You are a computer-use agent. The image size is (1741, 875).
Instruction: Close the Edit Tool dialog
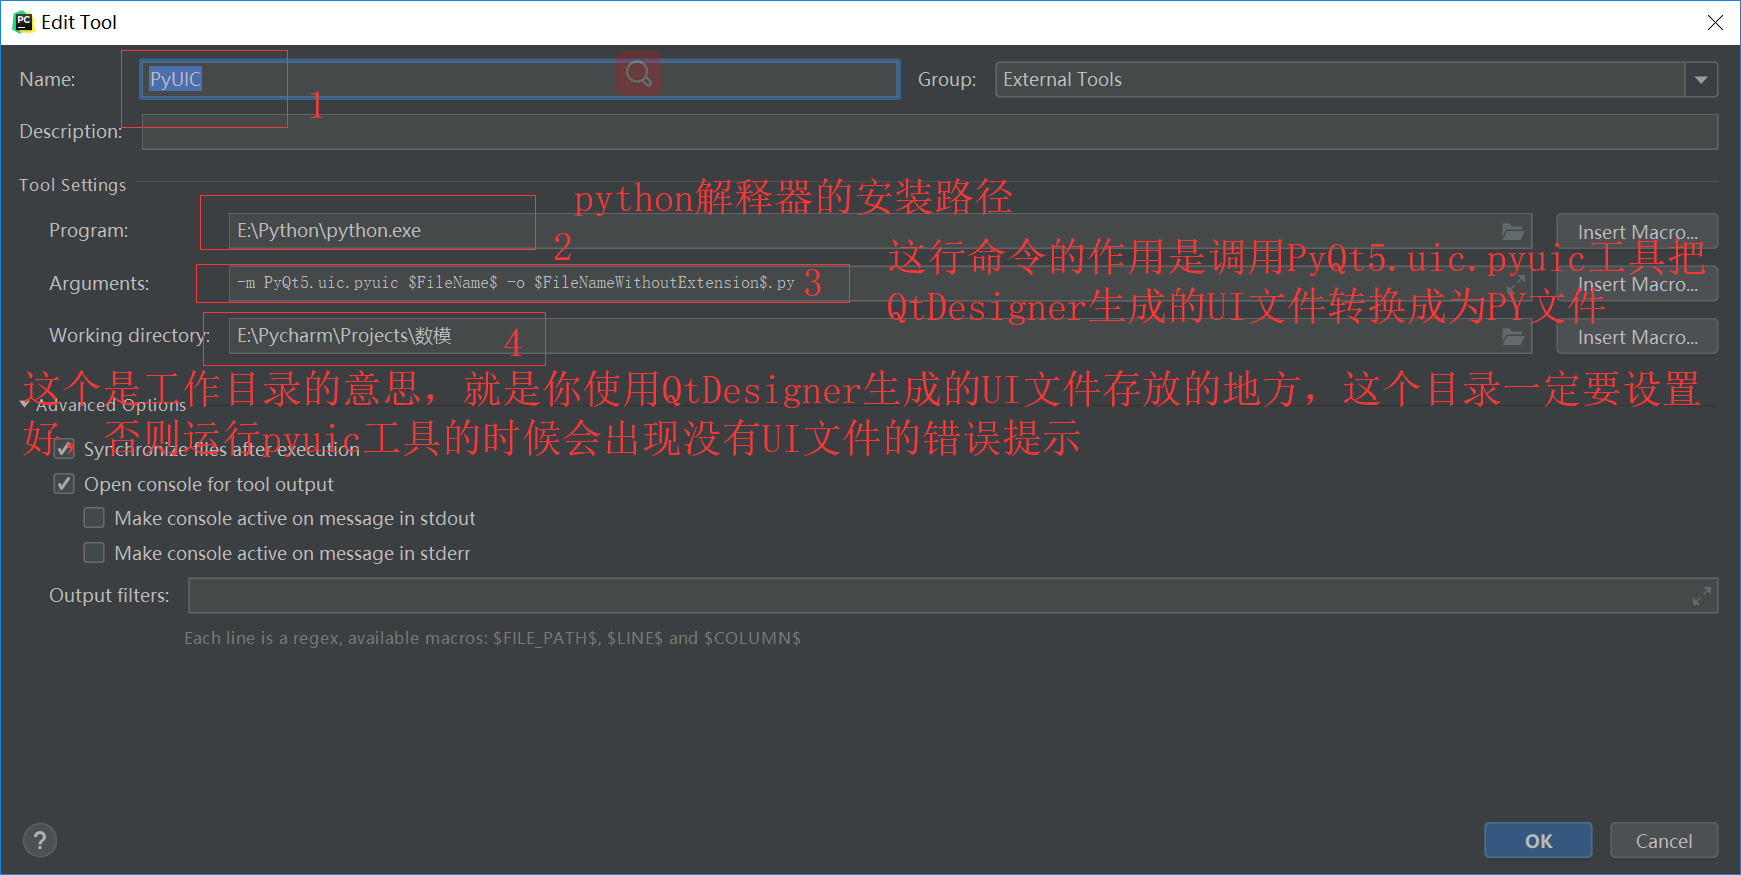pyautogui.click(x=1715, y=22)
